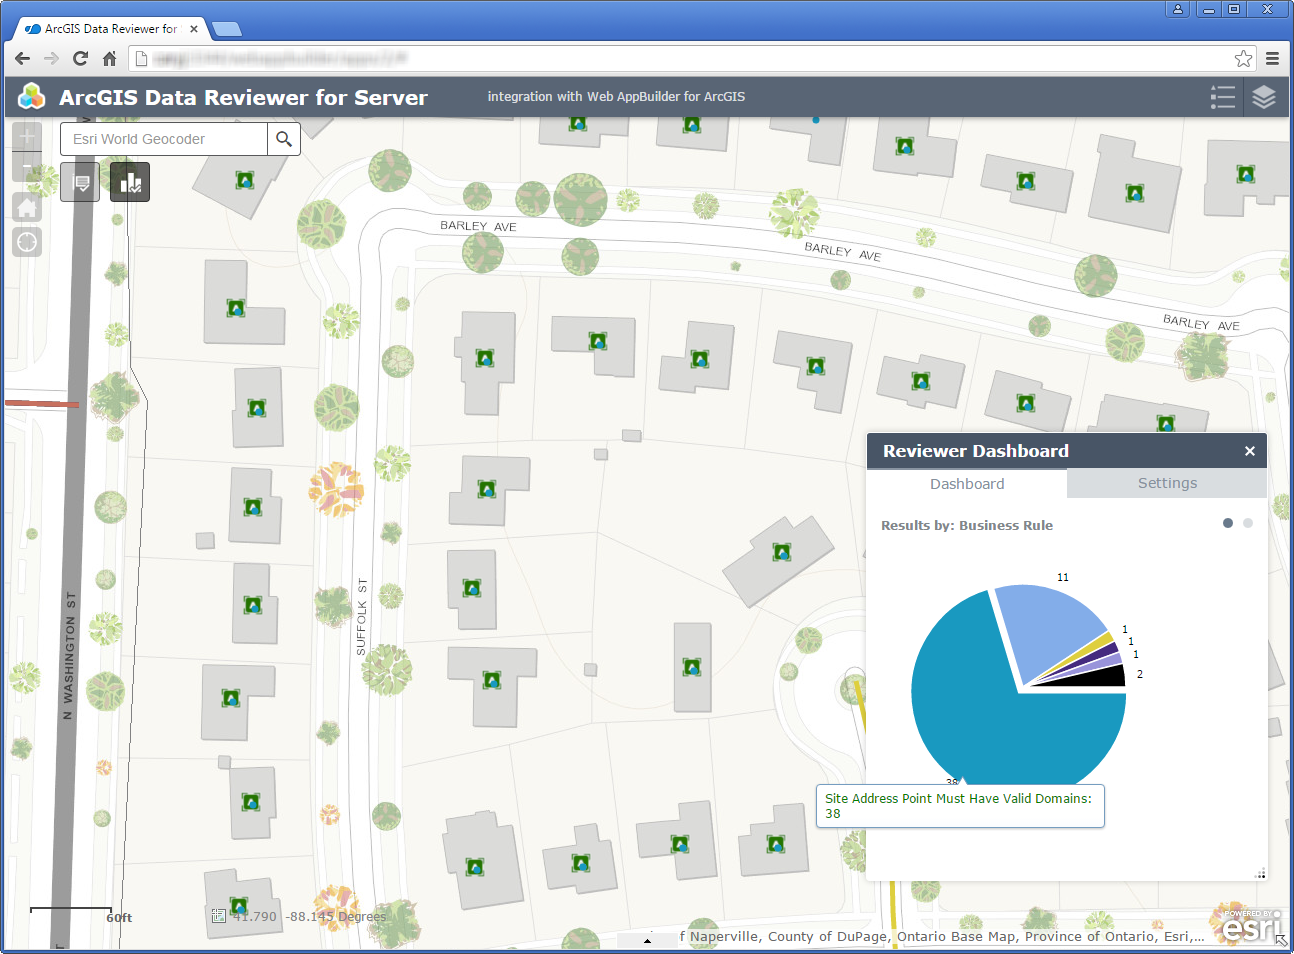Viewport: 1294px width, 954px height.
Task: Go back in browser
Action: 22,58
